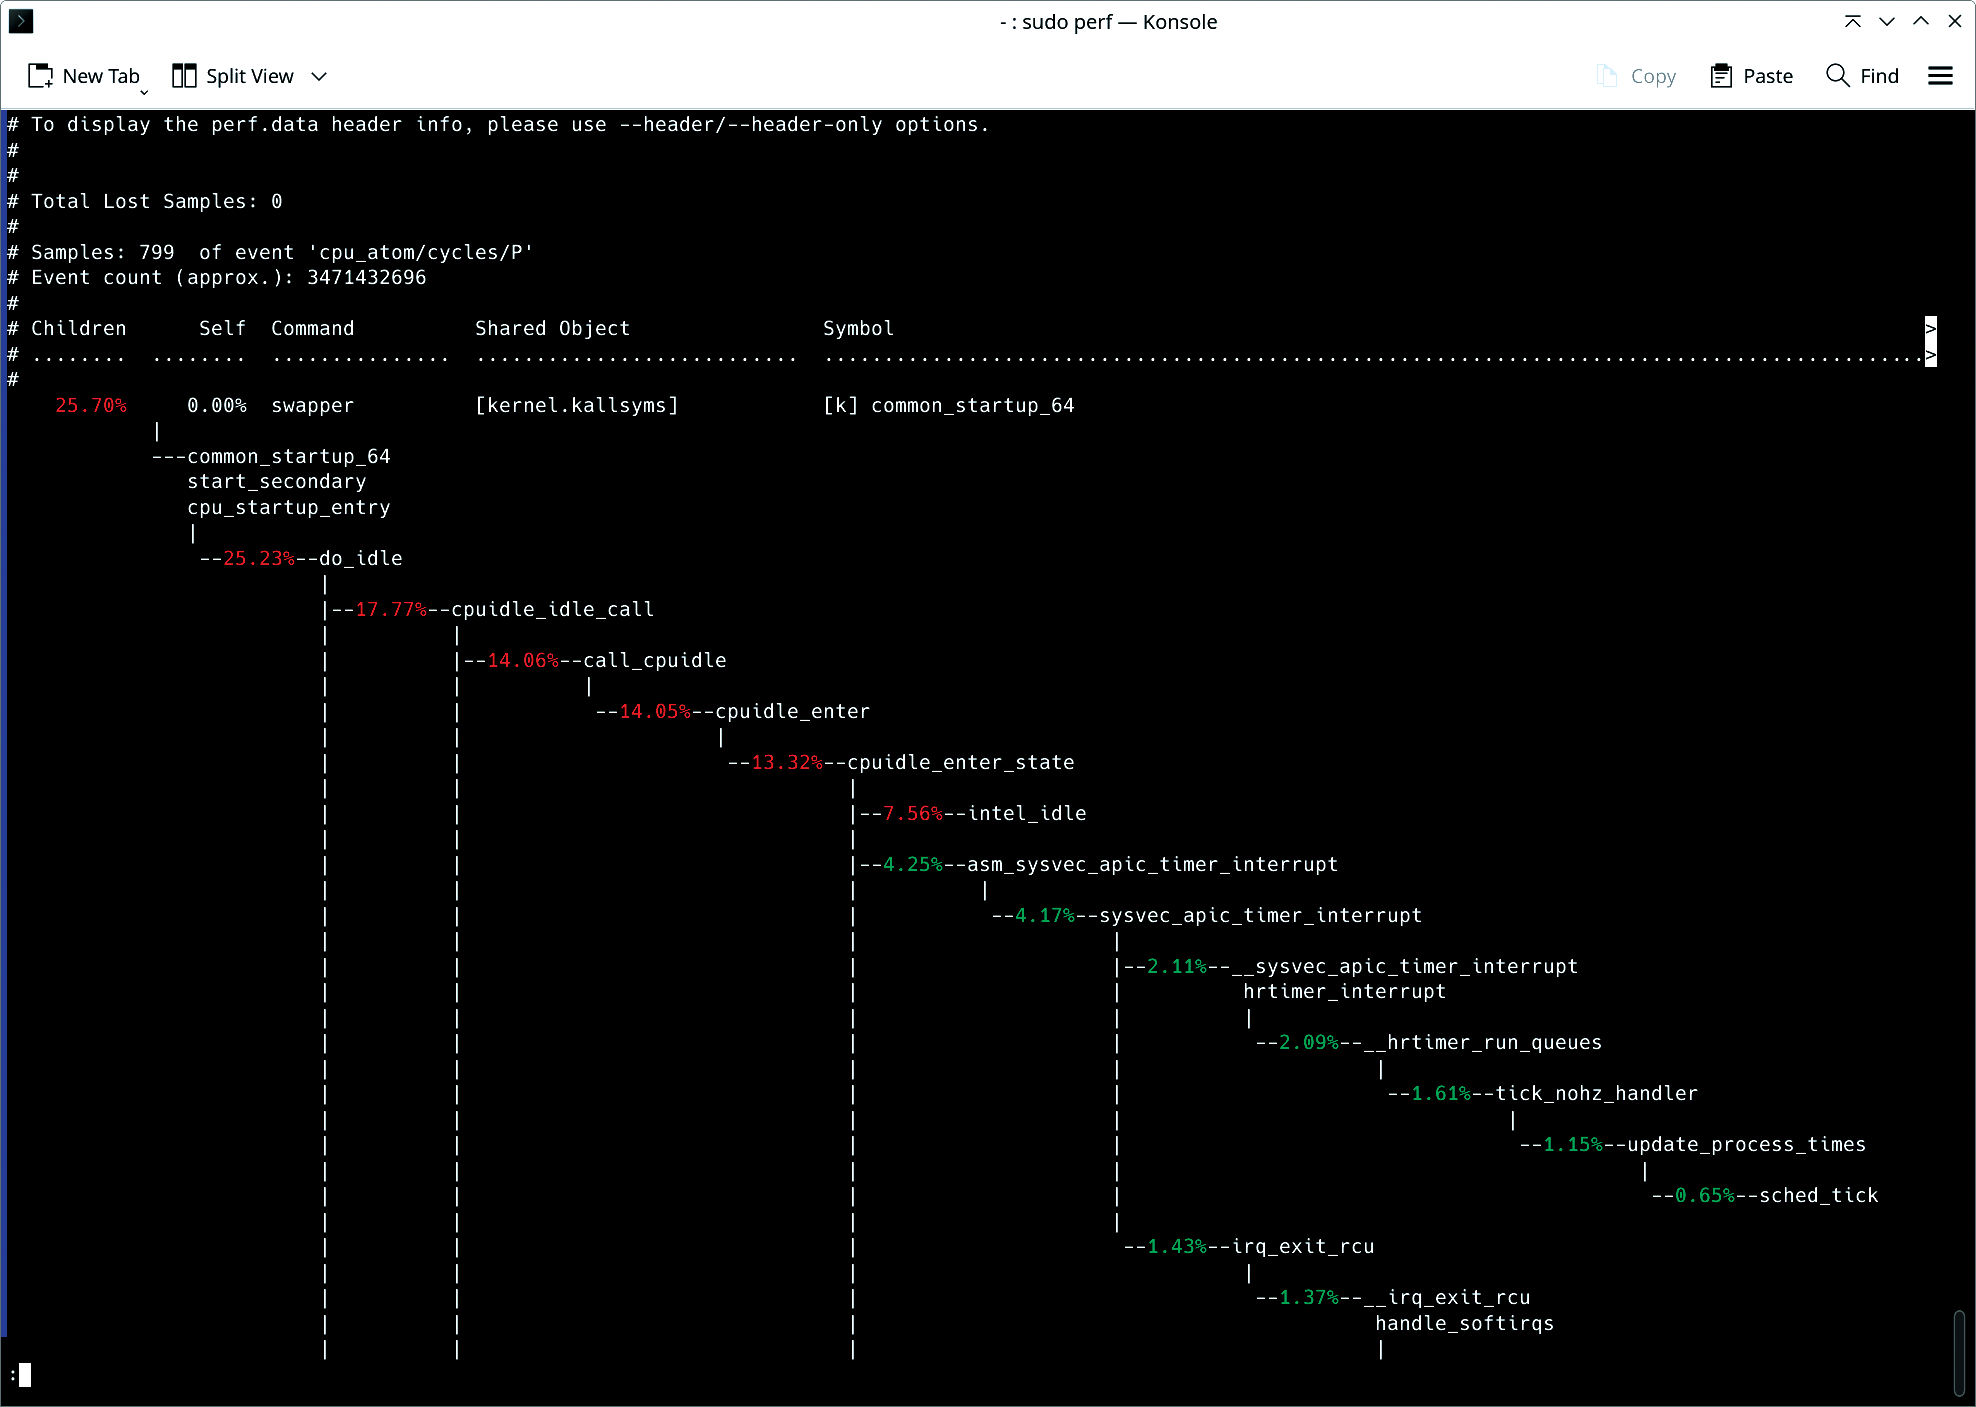
Task: Click the Split View label
Action: pyautogui.click(x=250, y=76)
